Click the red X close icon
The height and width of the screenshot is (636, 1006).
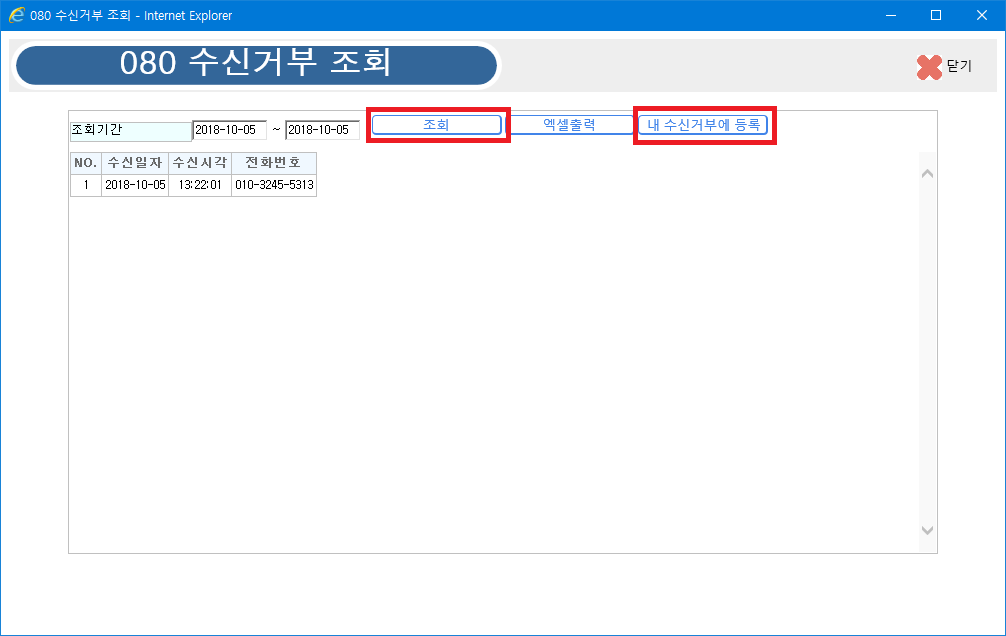point(929,67)
